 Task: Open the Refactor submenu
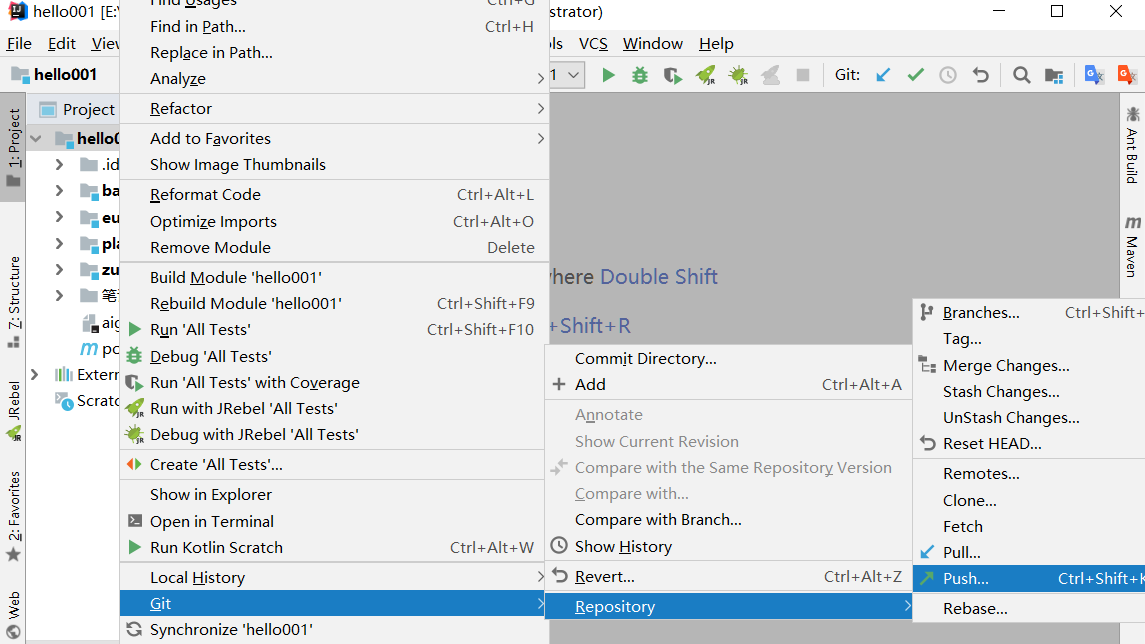pyautogui.click(x=334, y=109)
